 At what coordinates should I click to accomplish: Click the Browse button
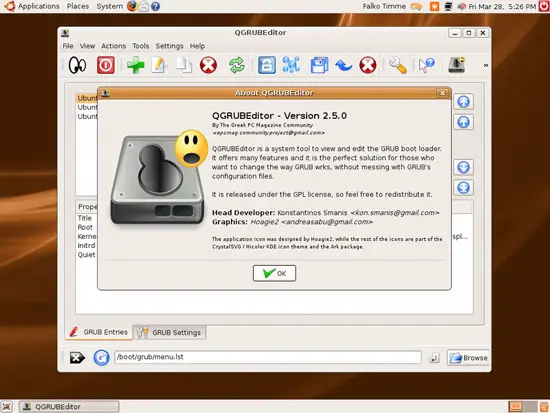468,358
